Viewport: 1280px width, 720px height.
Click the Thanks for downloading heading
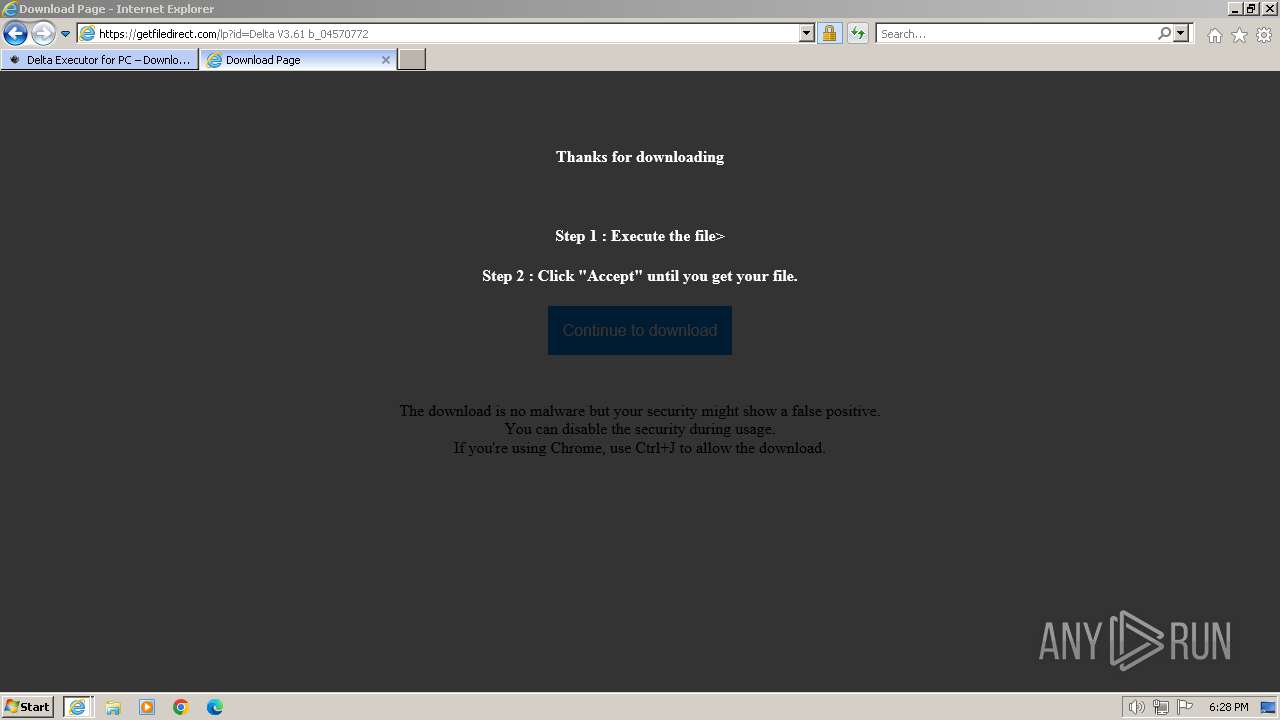pos(640,157)
